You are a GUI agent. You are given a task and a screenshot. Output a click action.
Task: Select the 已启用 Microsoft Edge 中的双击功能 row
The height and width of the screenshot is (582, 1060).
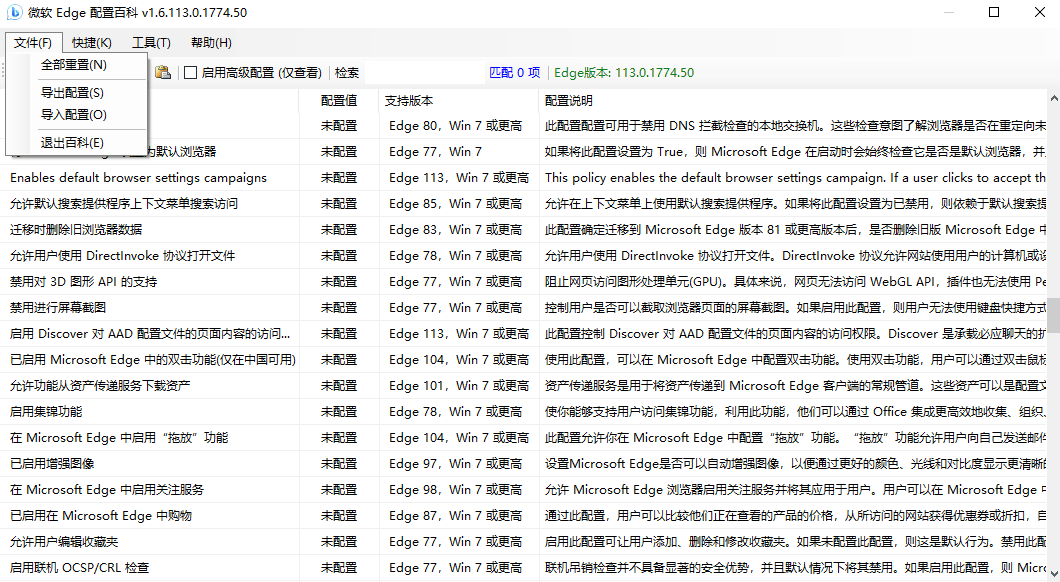524,360
